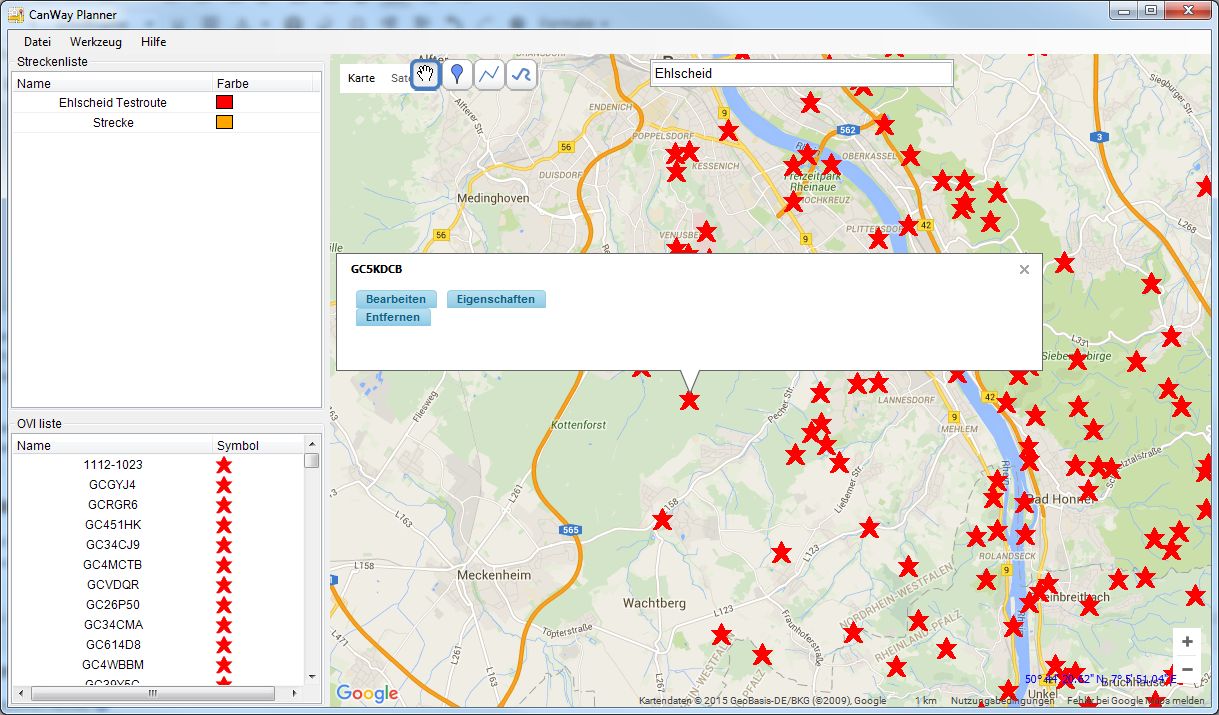Zoom in the map with plus button
Screen dimensions: 1219x715
[x=1187, y=642]
